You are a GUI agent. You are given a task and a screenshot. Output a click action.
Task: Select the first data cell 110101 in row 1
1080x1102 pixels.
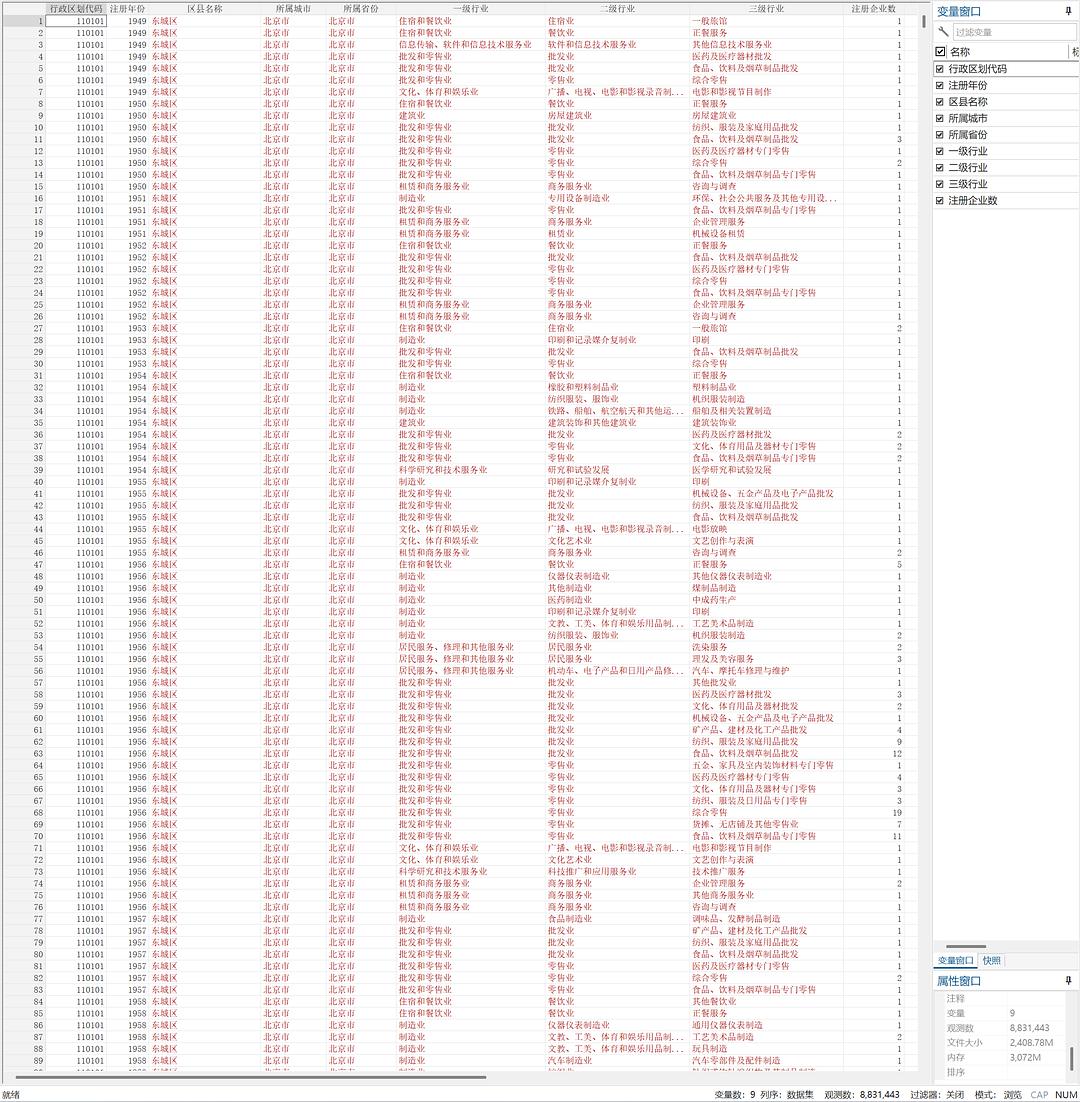(x=76, y=21)
